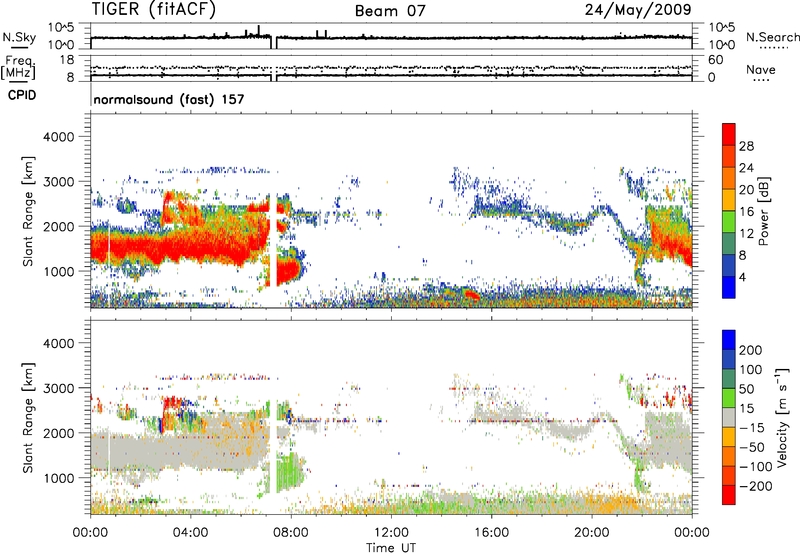Screen dimensions: 800x554
Task: Click the 20 dB power colorbar label
Action: tap(746, 190)
